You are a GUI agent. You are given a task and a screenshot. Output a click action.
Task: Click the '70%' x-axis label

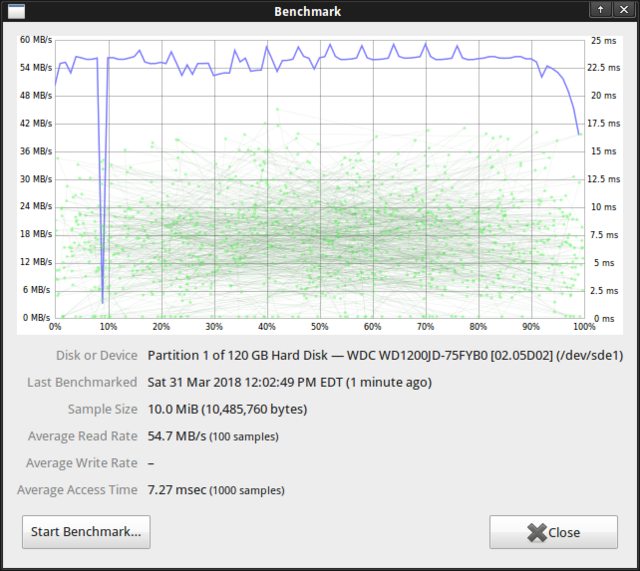tap(425, 327)
